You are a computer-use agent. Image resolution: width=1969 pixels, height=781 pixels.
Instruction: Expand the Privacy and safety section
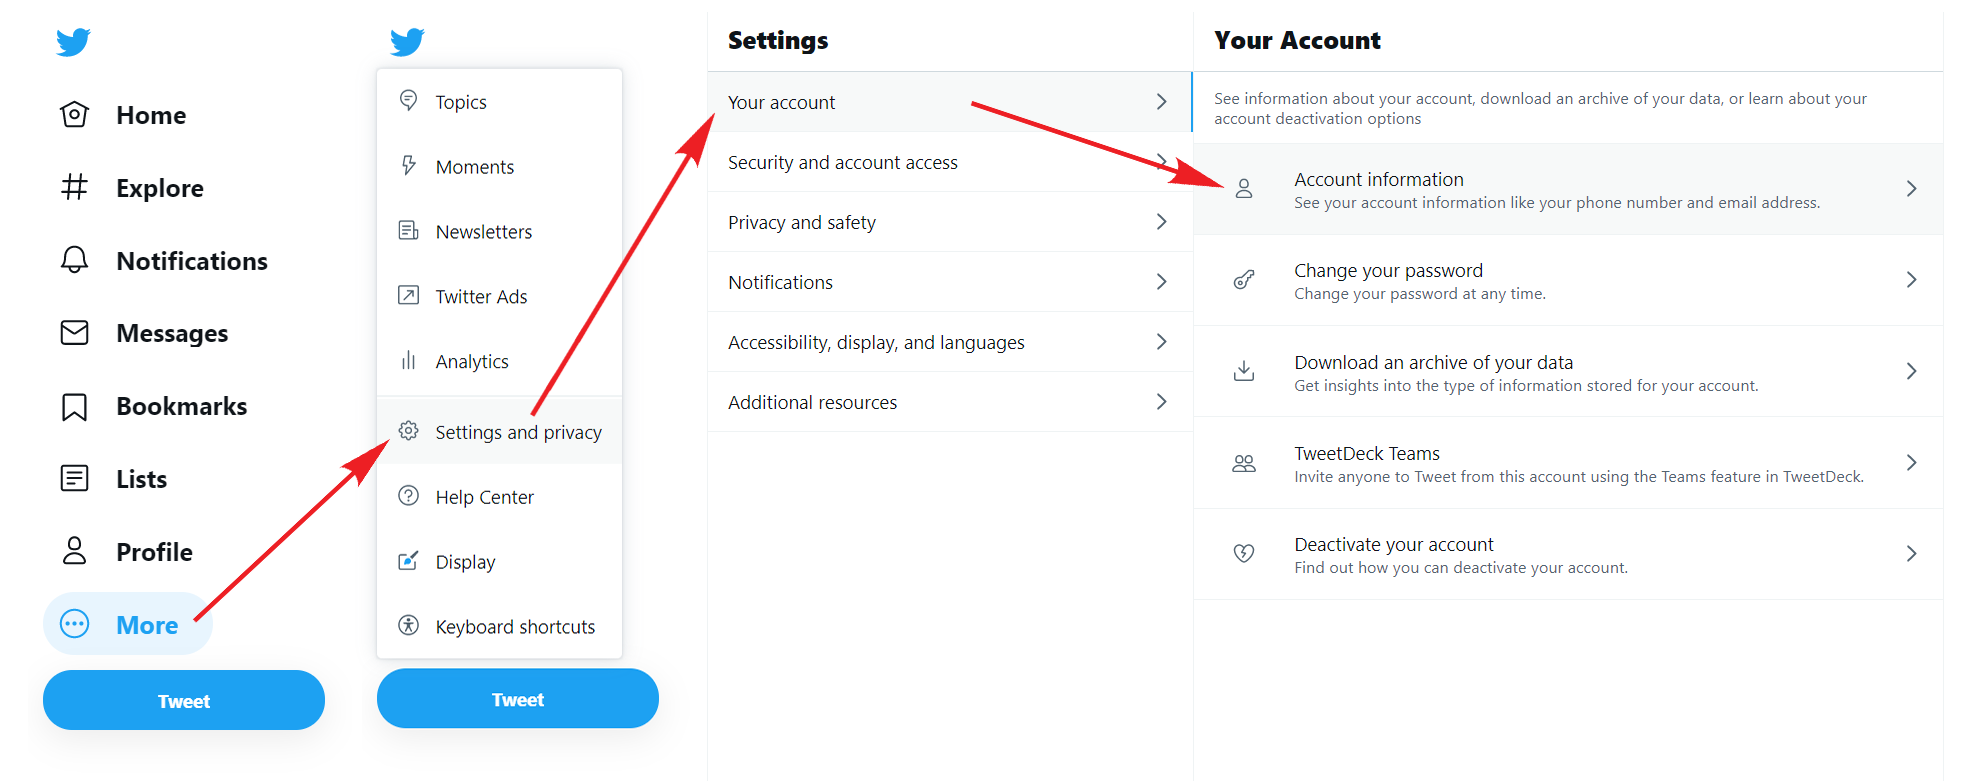tap(949, 221)
